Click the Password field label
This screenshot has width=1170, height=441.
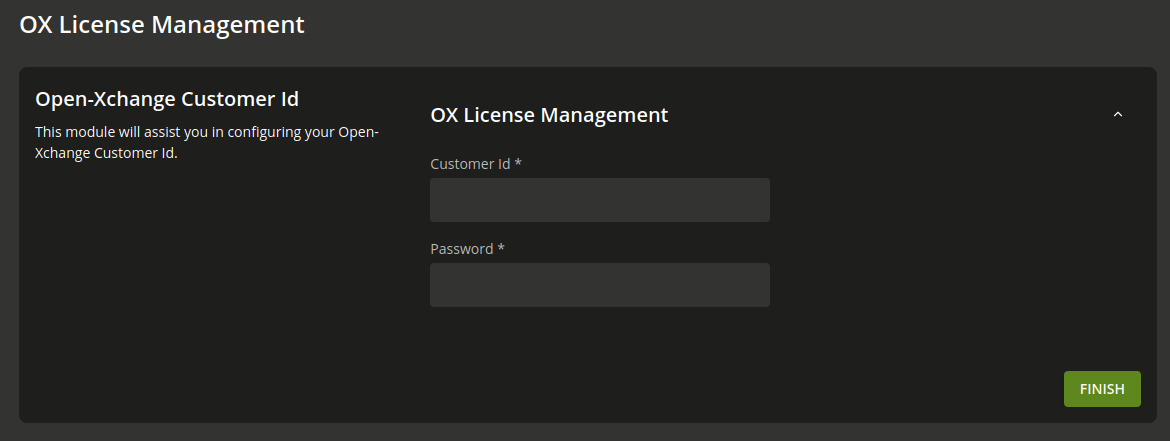467,249
